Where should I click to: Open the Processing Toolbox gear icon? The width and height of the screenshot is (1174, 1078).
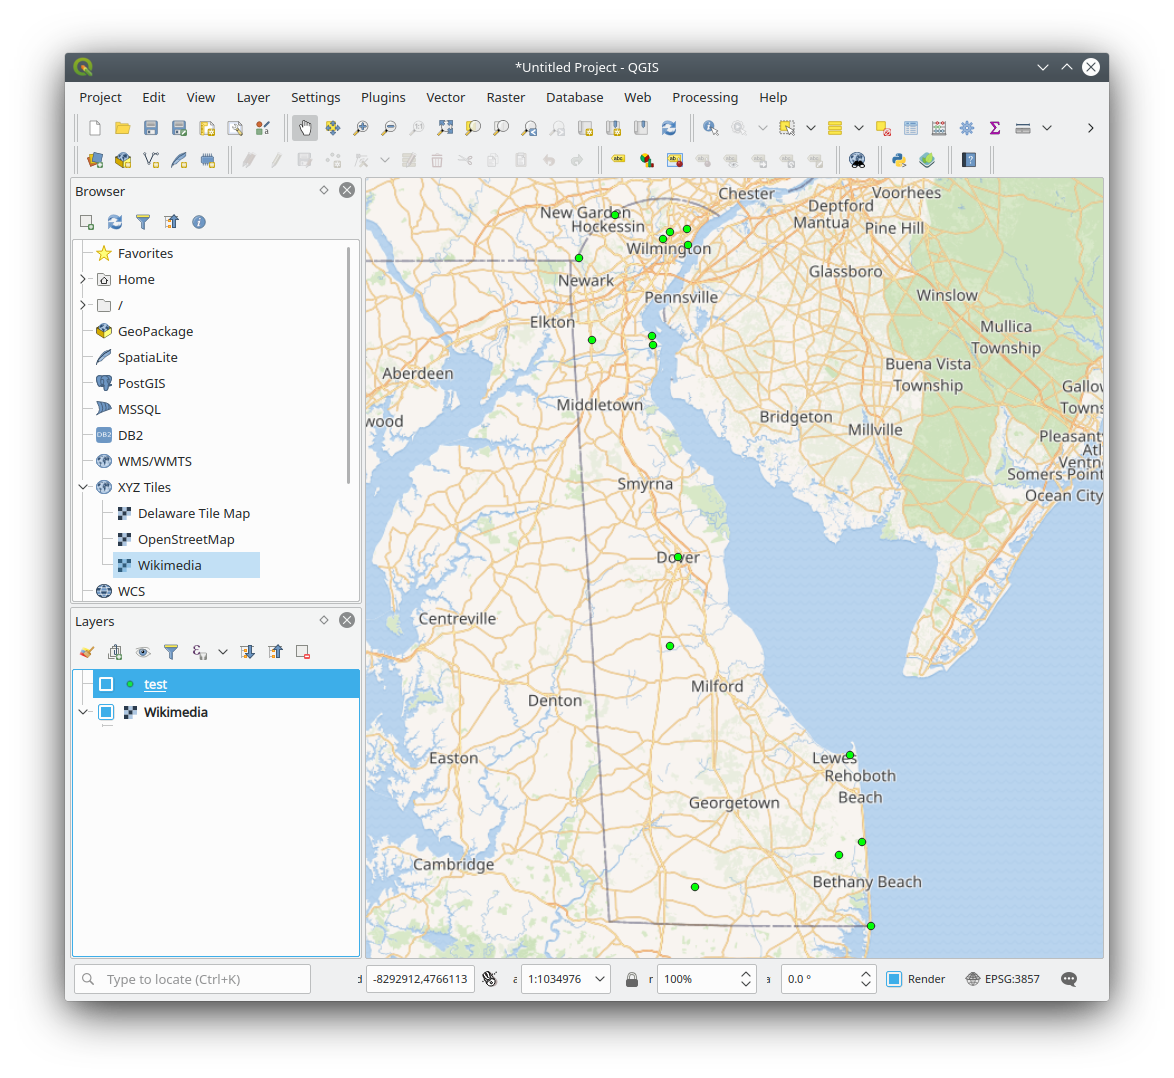[967, 128]
